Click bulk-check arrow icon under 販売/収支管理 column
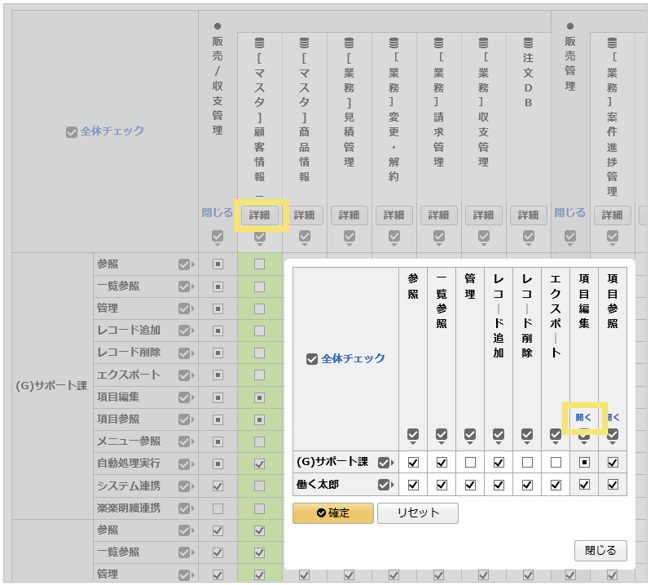The height and width of the screenshot is (585, 651). tap(218, 238)
